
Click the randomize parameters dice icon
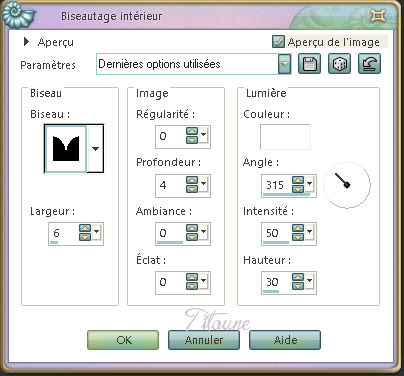click(x=339, y=64)
